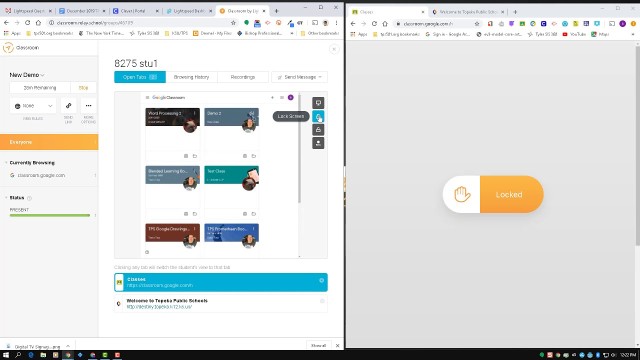Click the taskbar clock

[628, 355]
